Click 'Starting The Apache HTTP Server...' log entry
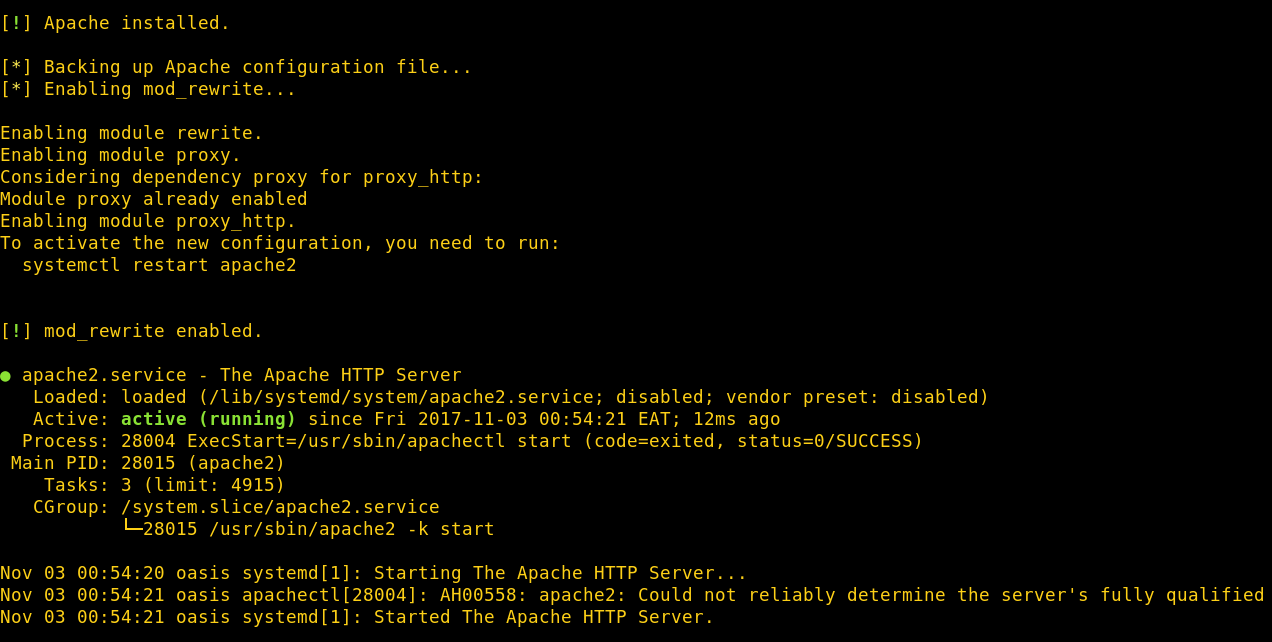 [x=560, y=573]
